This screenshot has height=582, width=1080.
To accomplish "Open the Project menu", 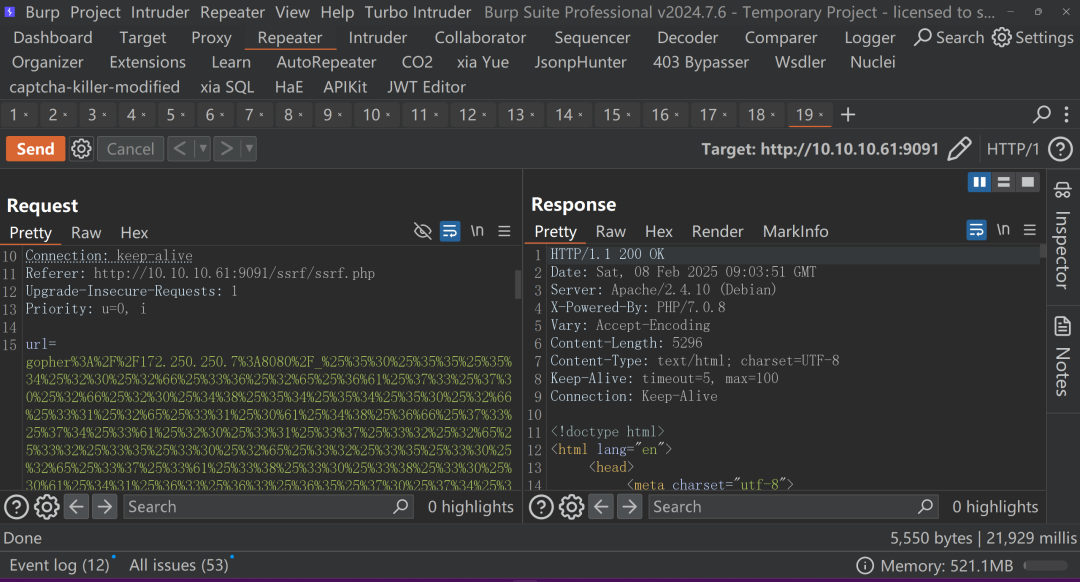I will pyautogui.click(x=95, y=12).
